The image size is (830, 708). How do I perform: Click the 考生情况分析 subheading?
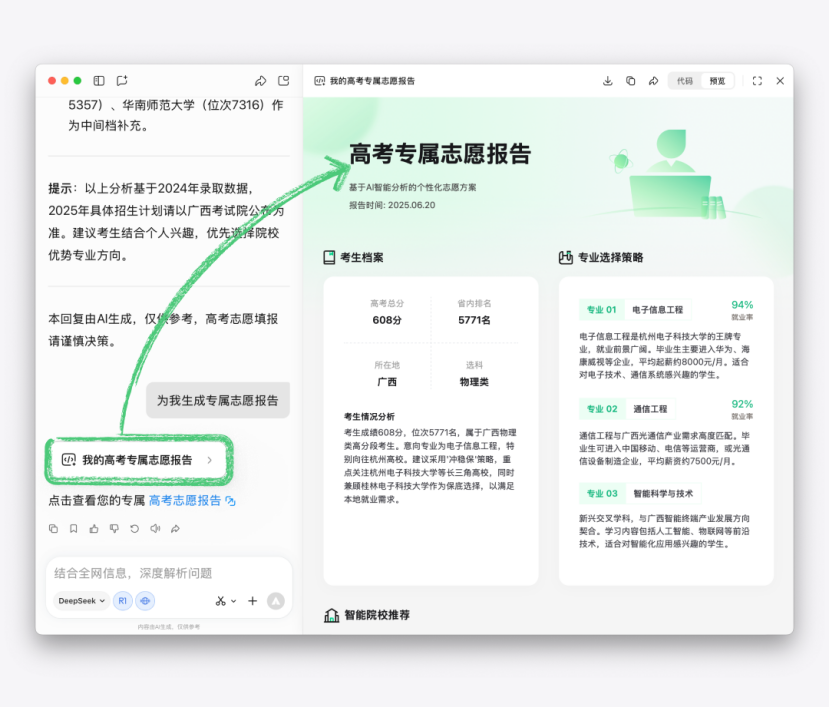click(x=369, y=416)
